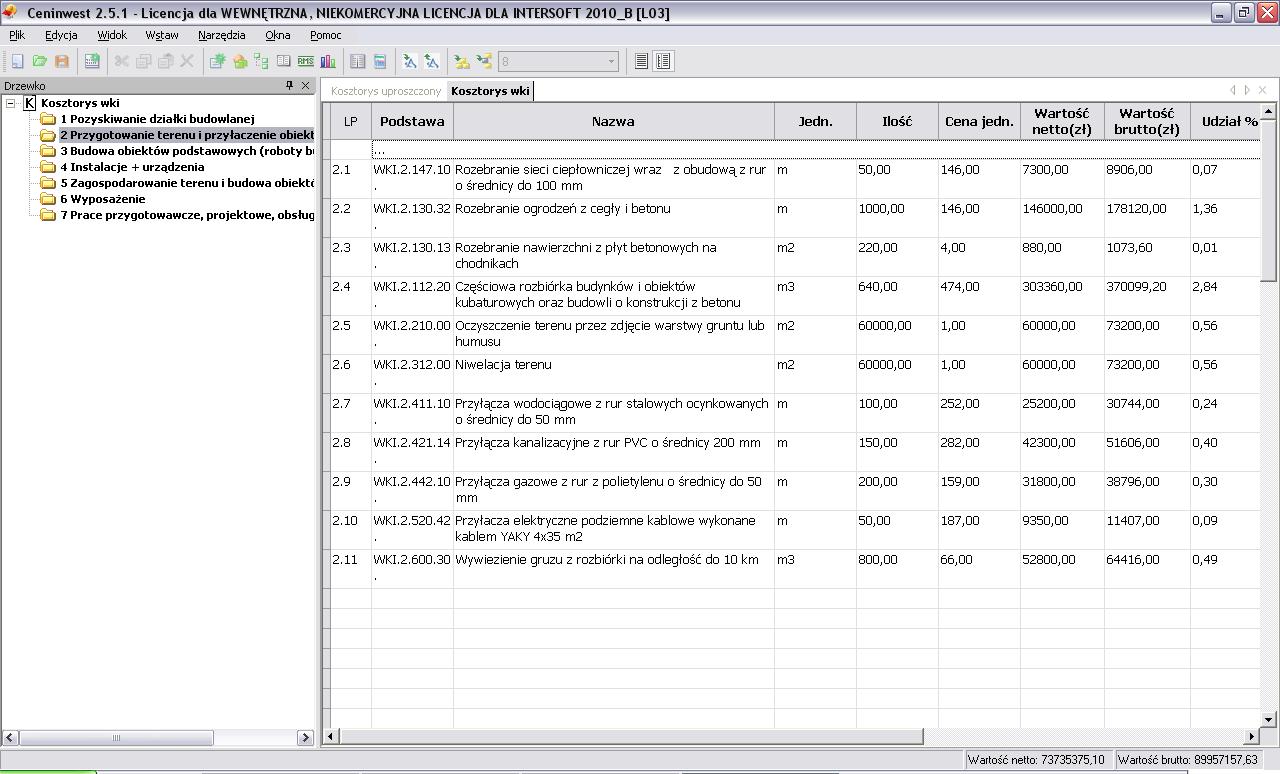1280x774 pixels.
Task: Select tree item 1 Pozyskiwanie działki budowlanej
Action: pos(157,119)
